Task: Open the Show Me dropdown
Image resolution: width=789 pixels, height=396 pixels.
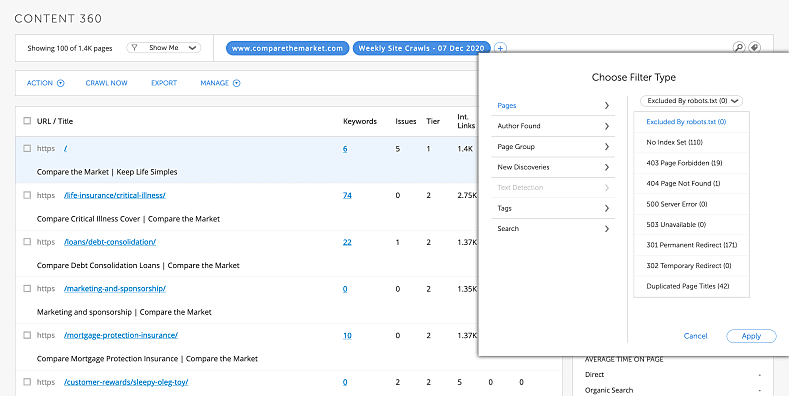Action: coord(164,48)
